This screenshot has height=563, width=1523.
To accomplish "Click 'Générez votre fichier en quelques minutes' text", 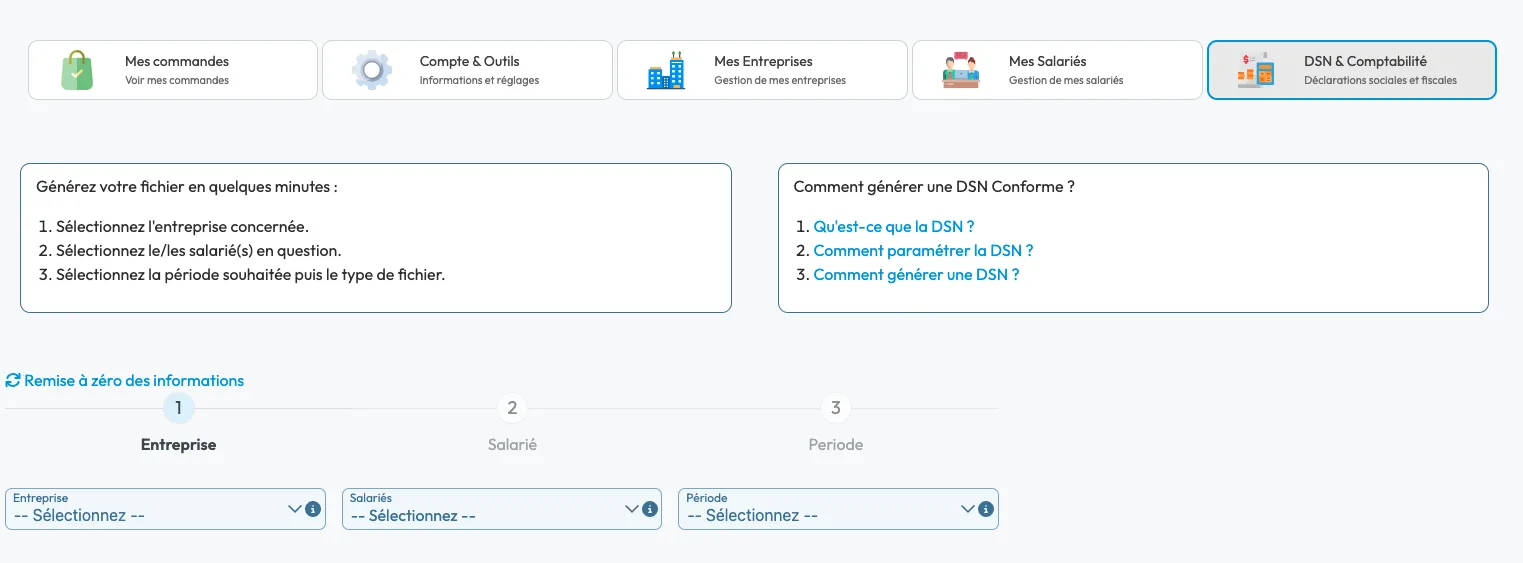I will (187, 187).
